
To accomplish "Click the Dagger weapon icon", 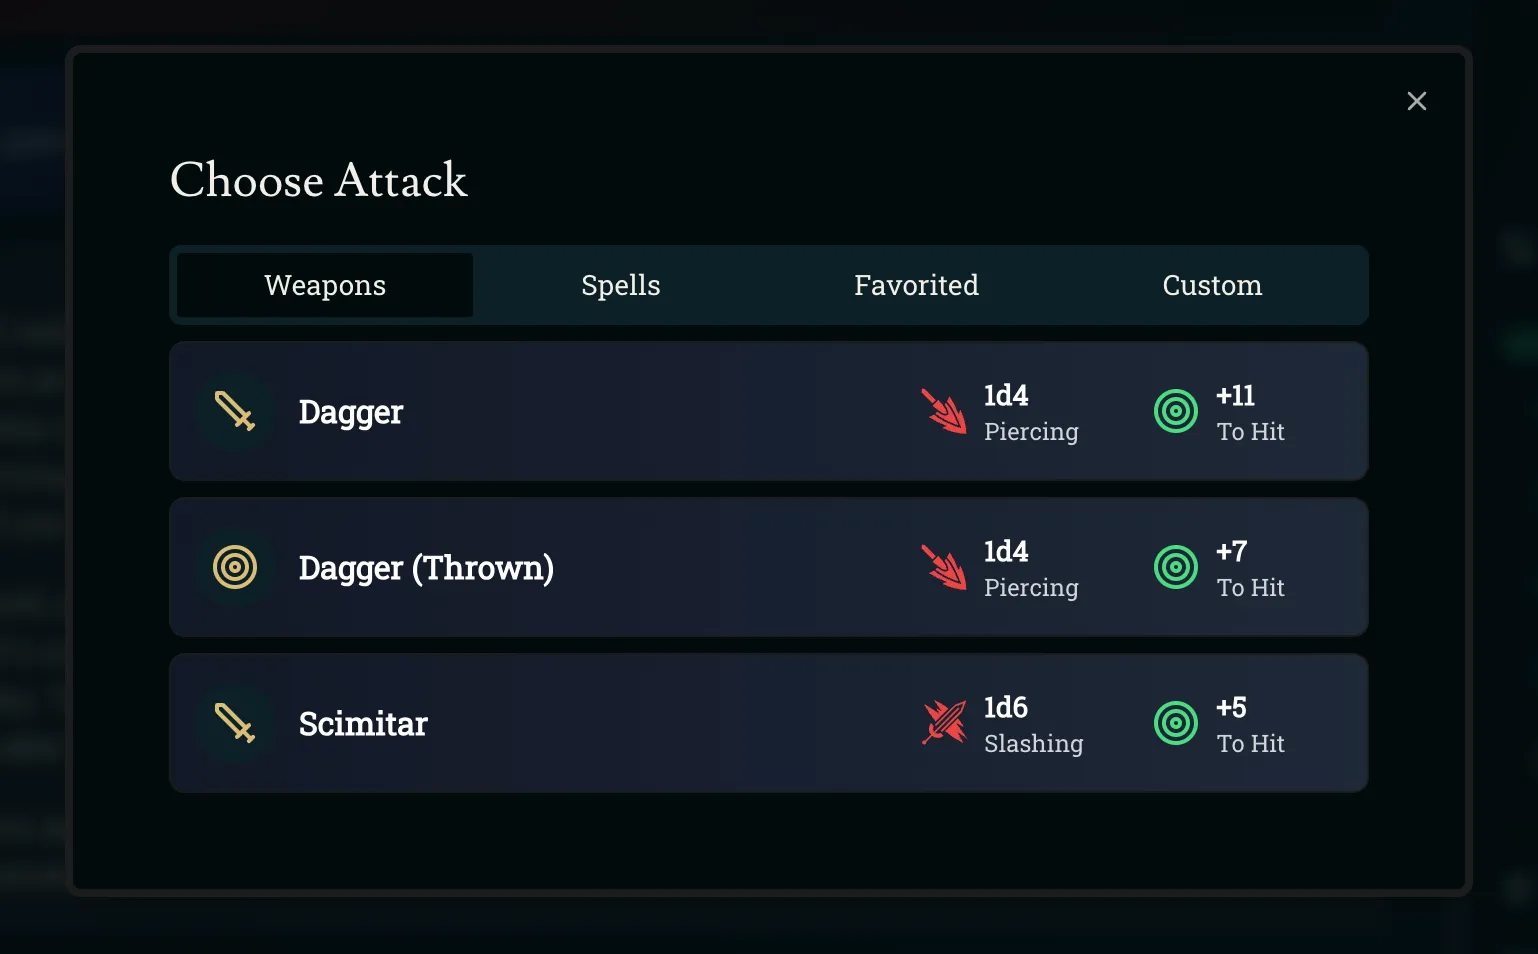I will click(236, 411).
